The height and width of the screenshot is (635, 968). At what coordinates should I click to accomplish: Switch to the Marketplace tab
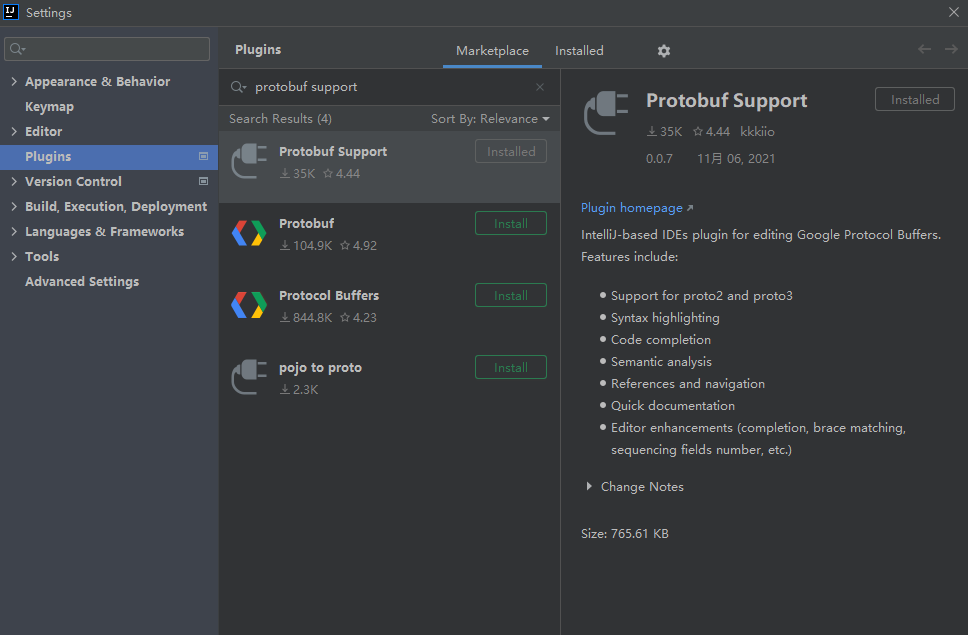tap(492, 51)
